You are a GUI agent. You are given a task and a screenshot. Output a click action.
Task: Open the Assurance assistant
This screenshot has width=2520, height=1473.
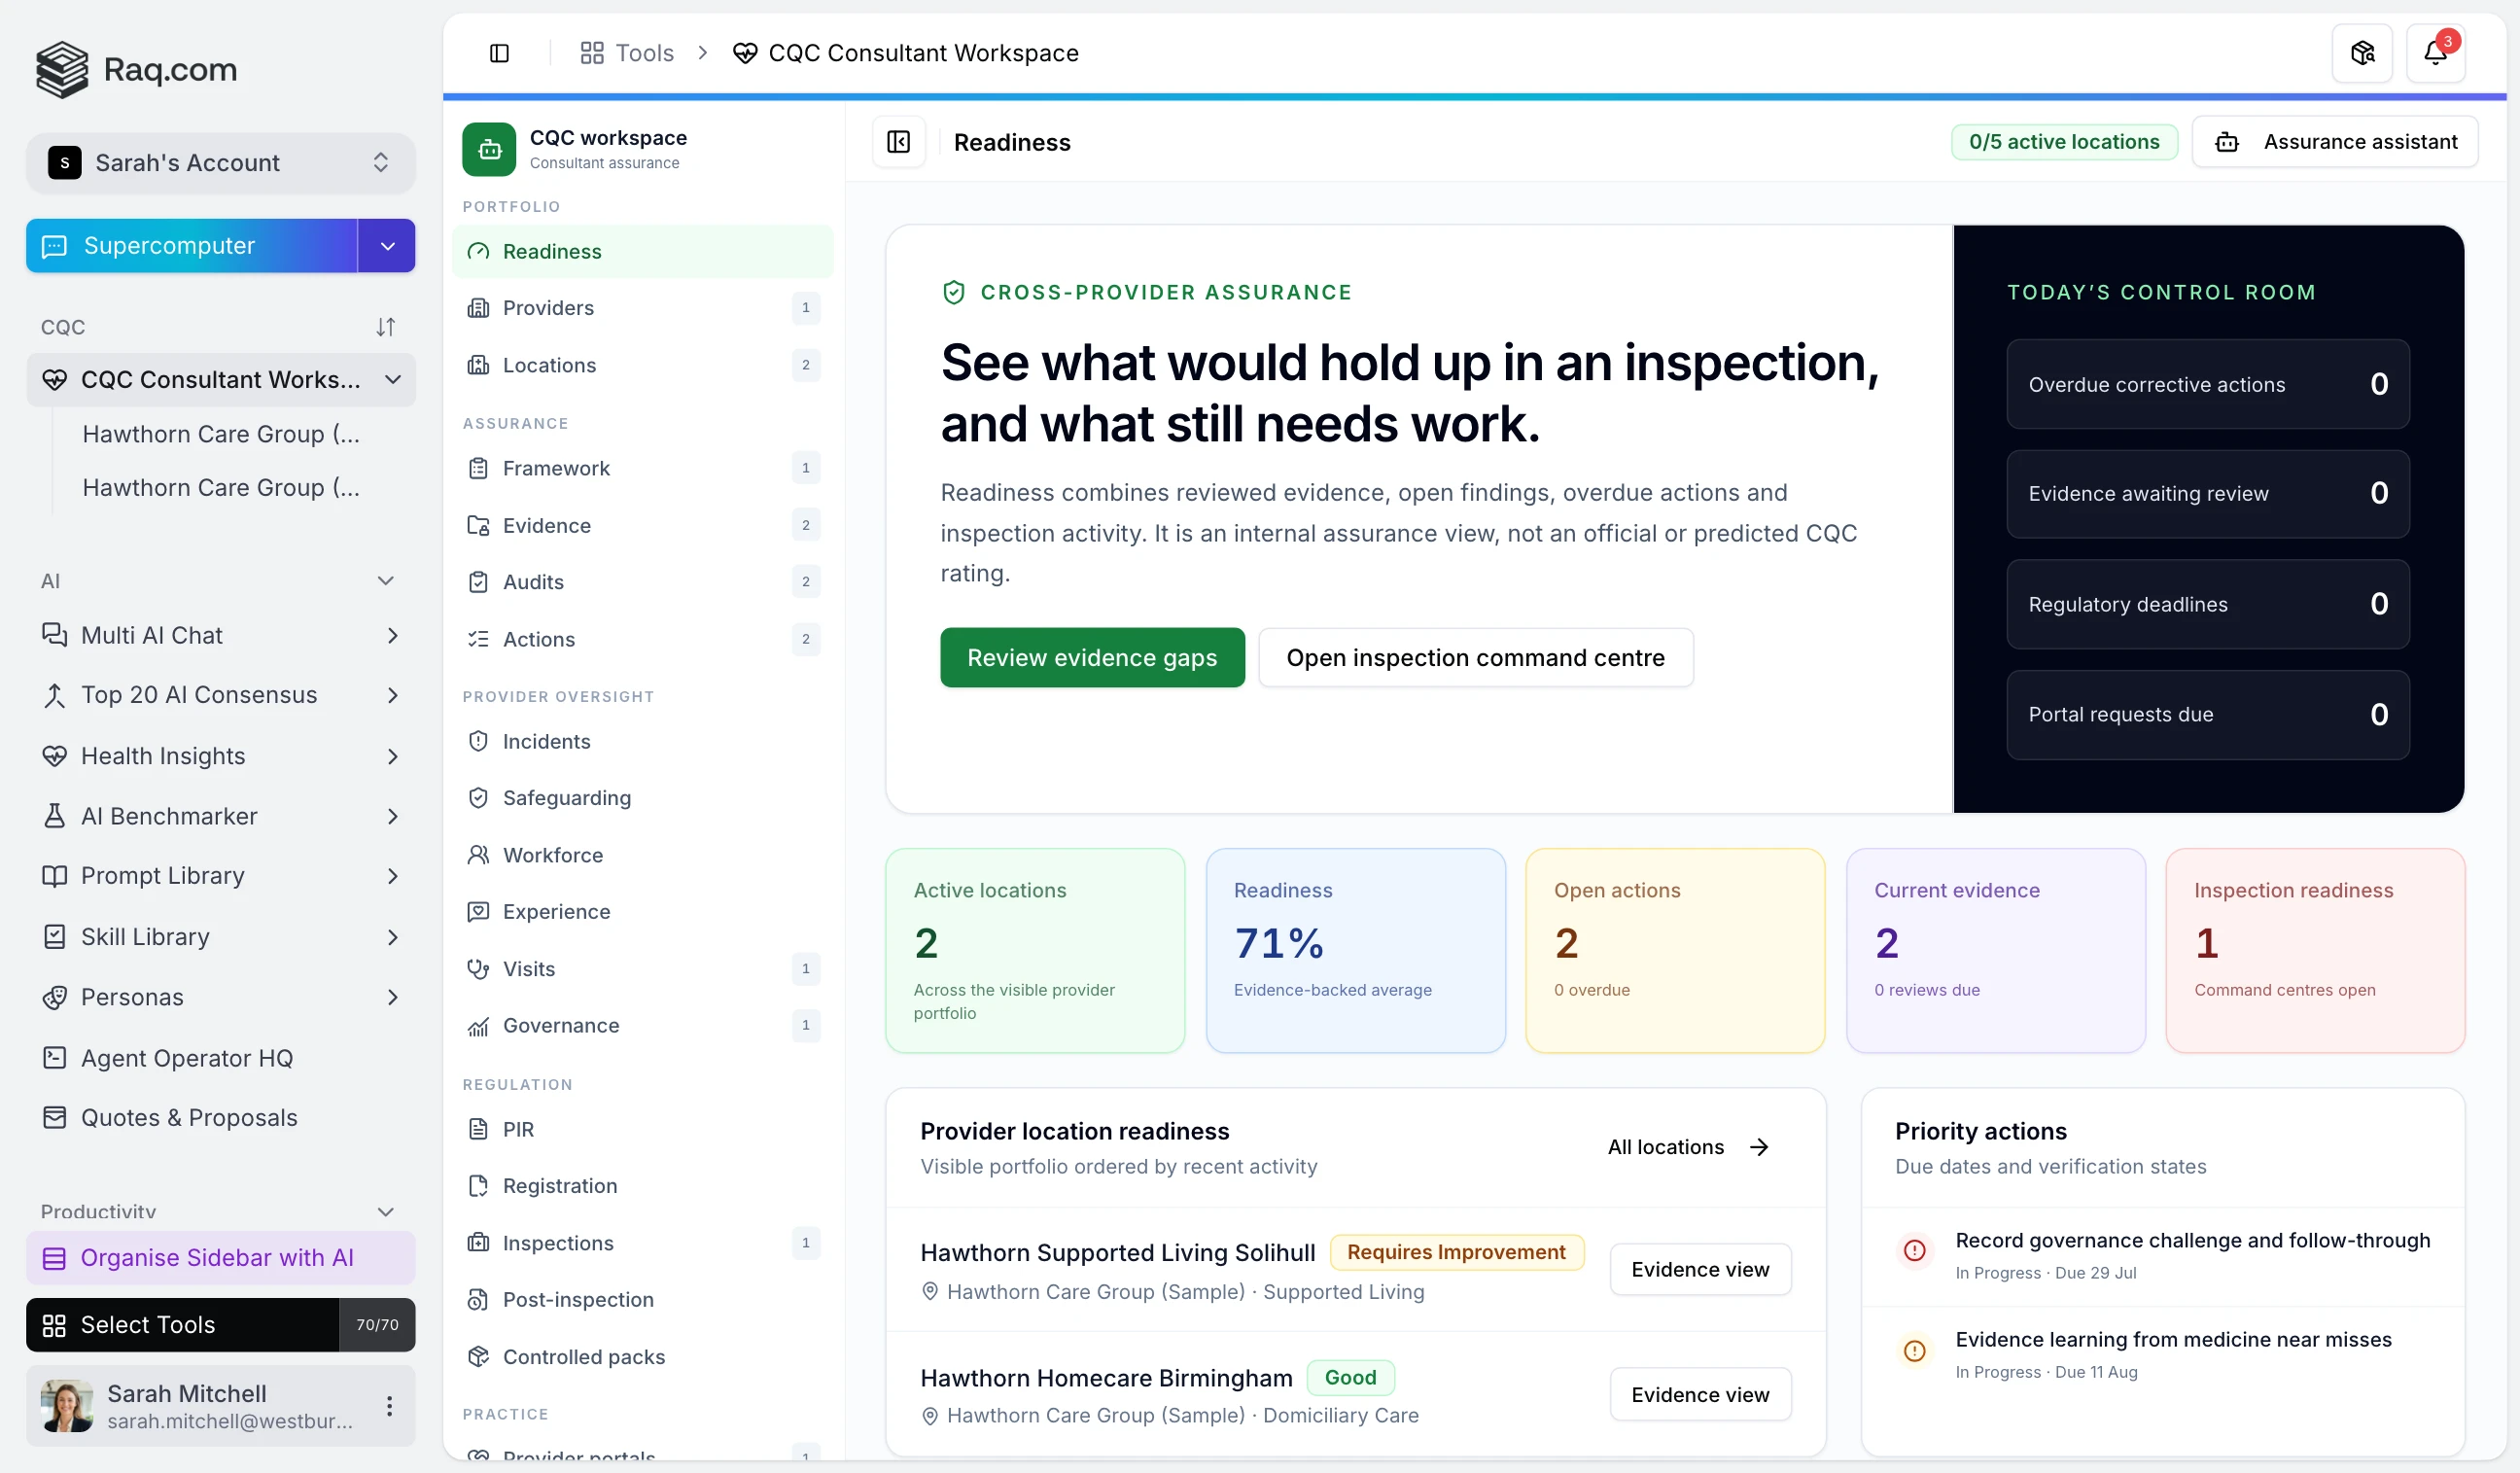click(2334, 142)
